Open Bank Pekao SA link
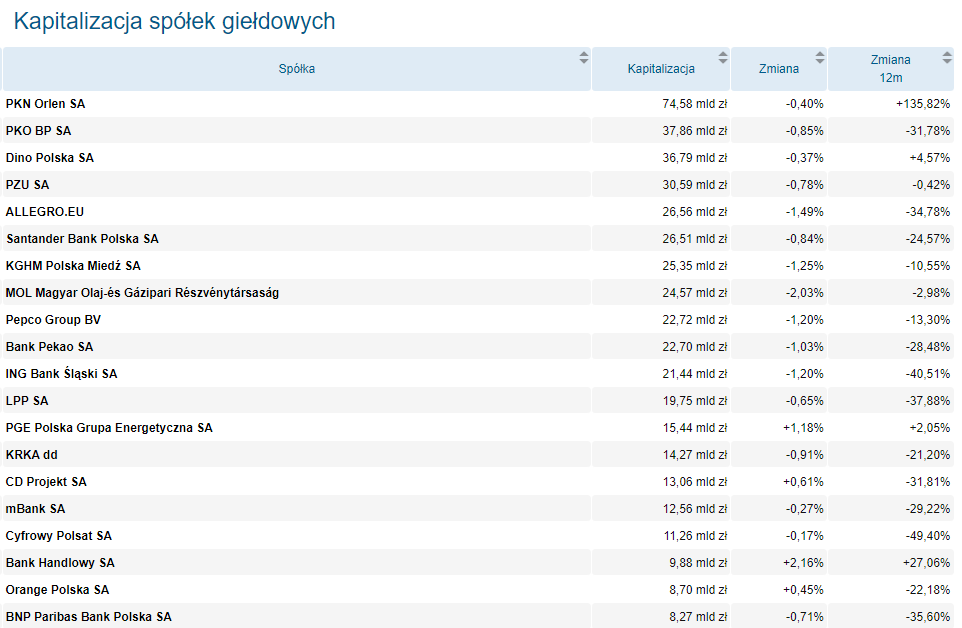962x628 pixels. coord(49,347)
